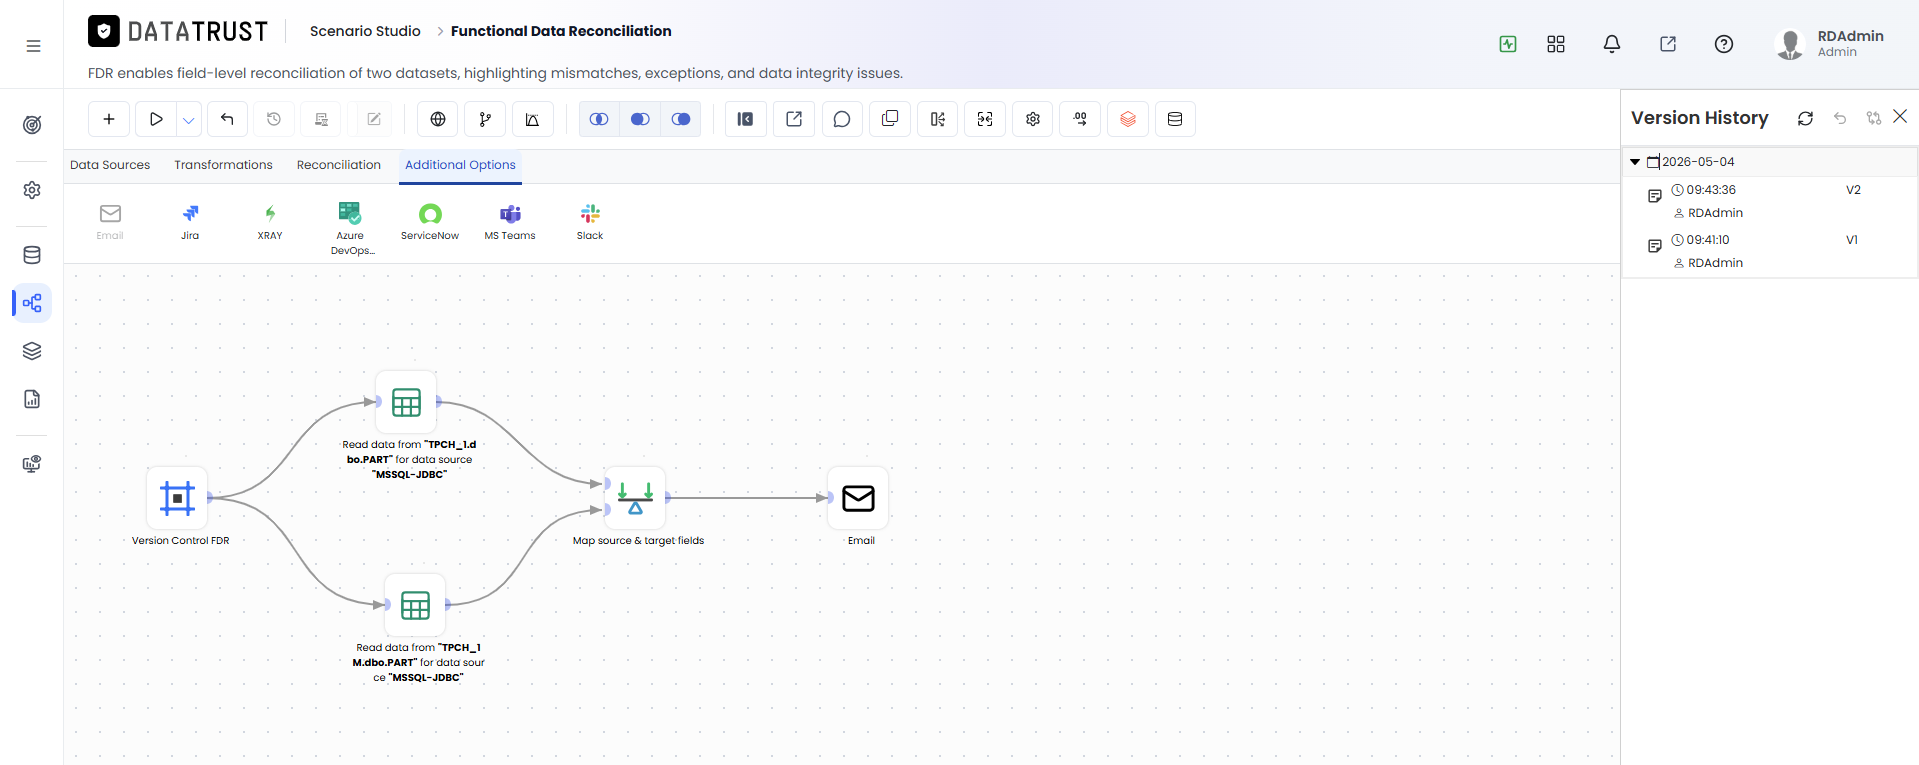This screenshot has width=1919, height=765.
Task: Select the TPCH_1.dbo.PART read data node
Action: click(406, 402)
